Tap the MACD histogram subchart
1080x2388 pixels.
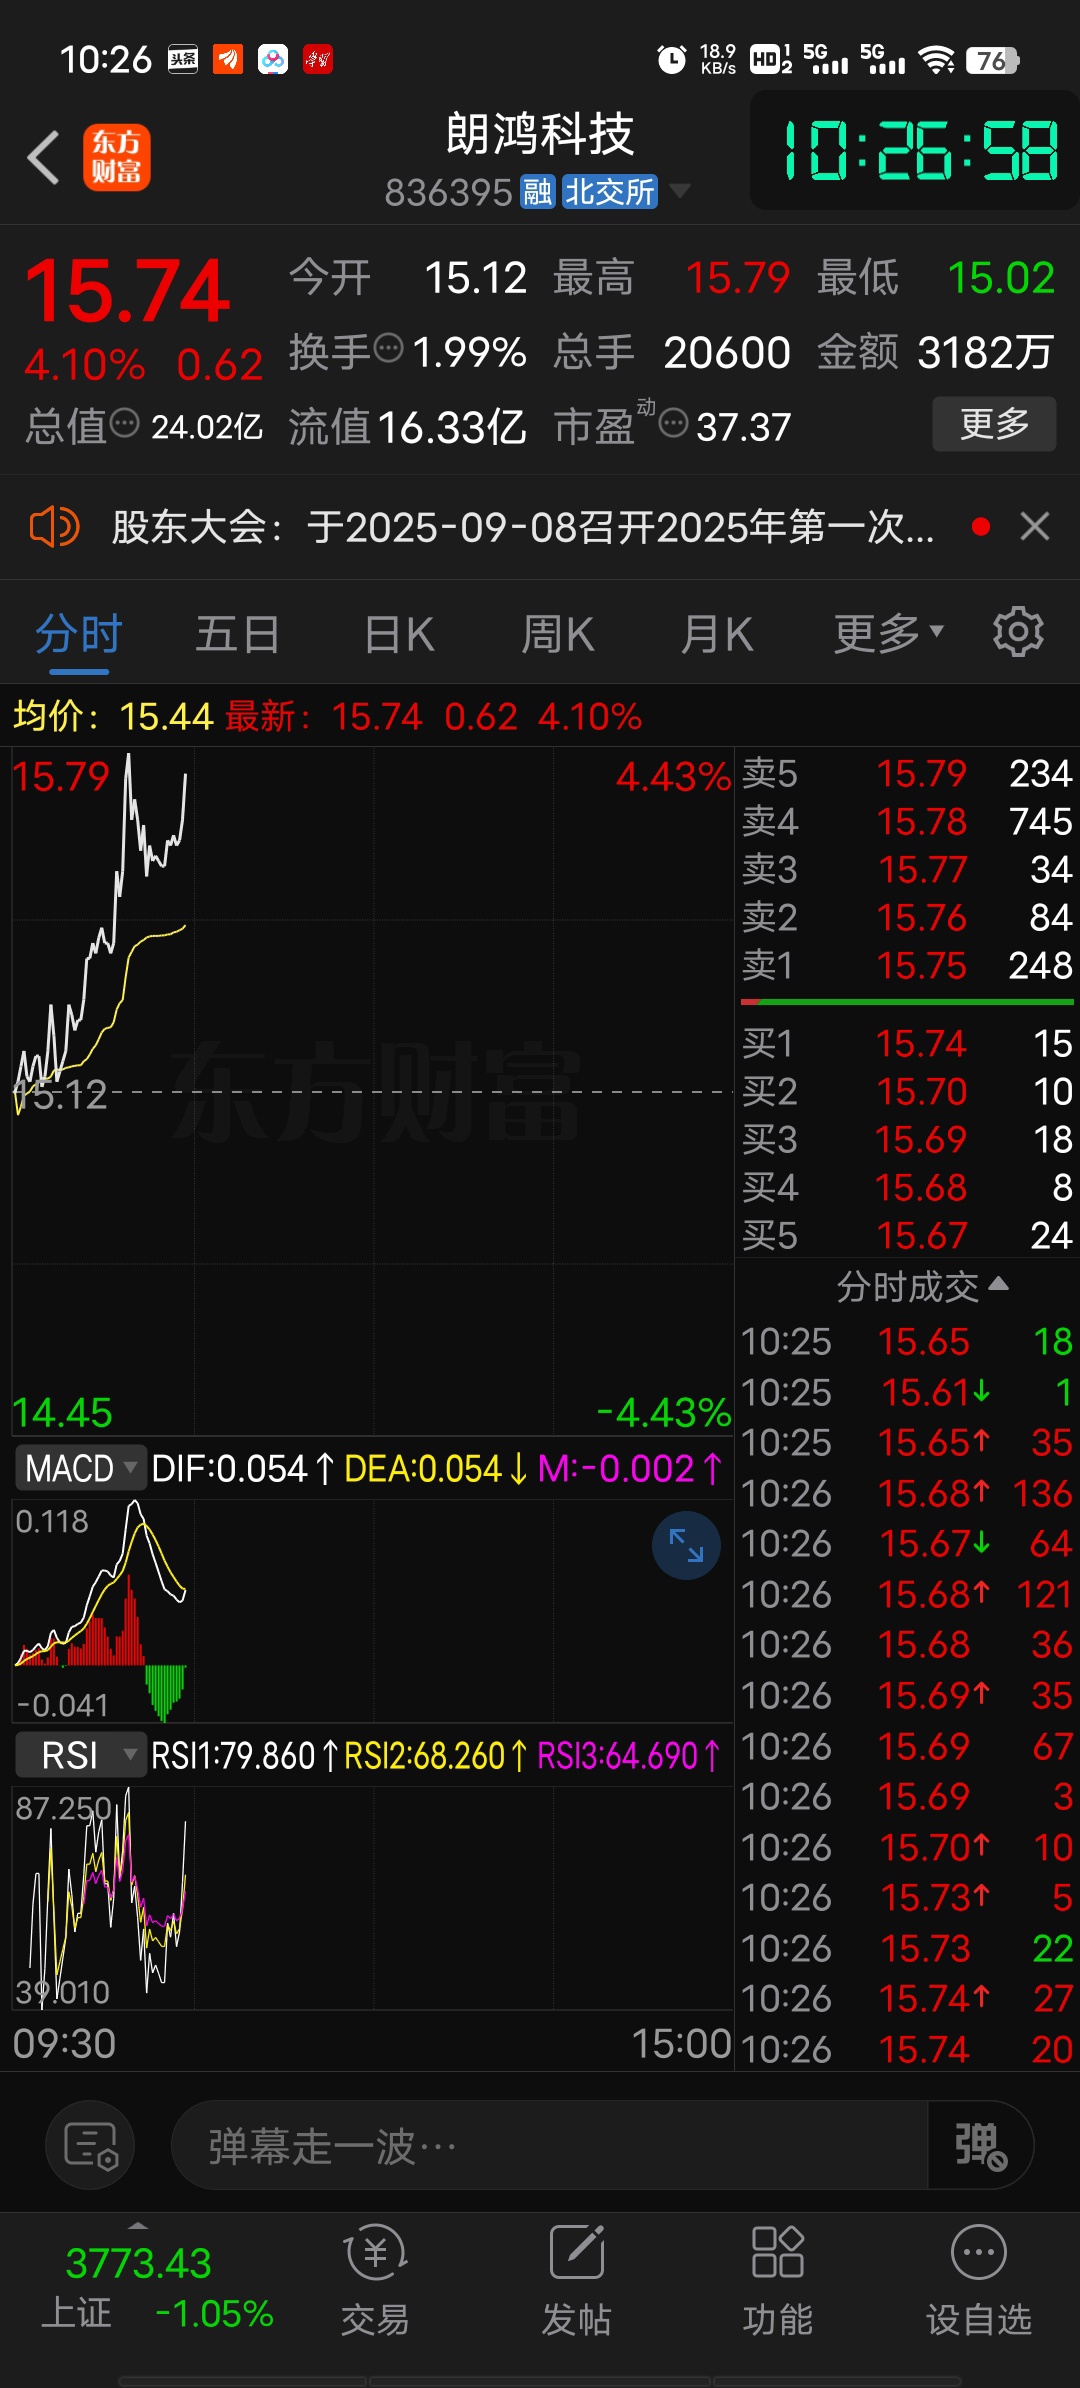pyautogui.click(x=372, y=1610)
